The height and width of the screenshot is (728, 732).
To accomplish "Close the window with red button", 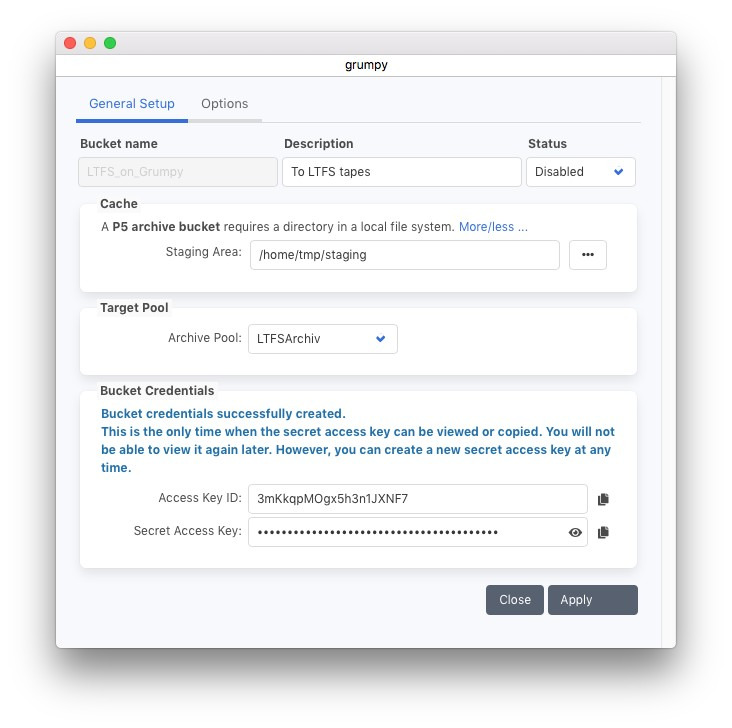I will click(70, 43).
